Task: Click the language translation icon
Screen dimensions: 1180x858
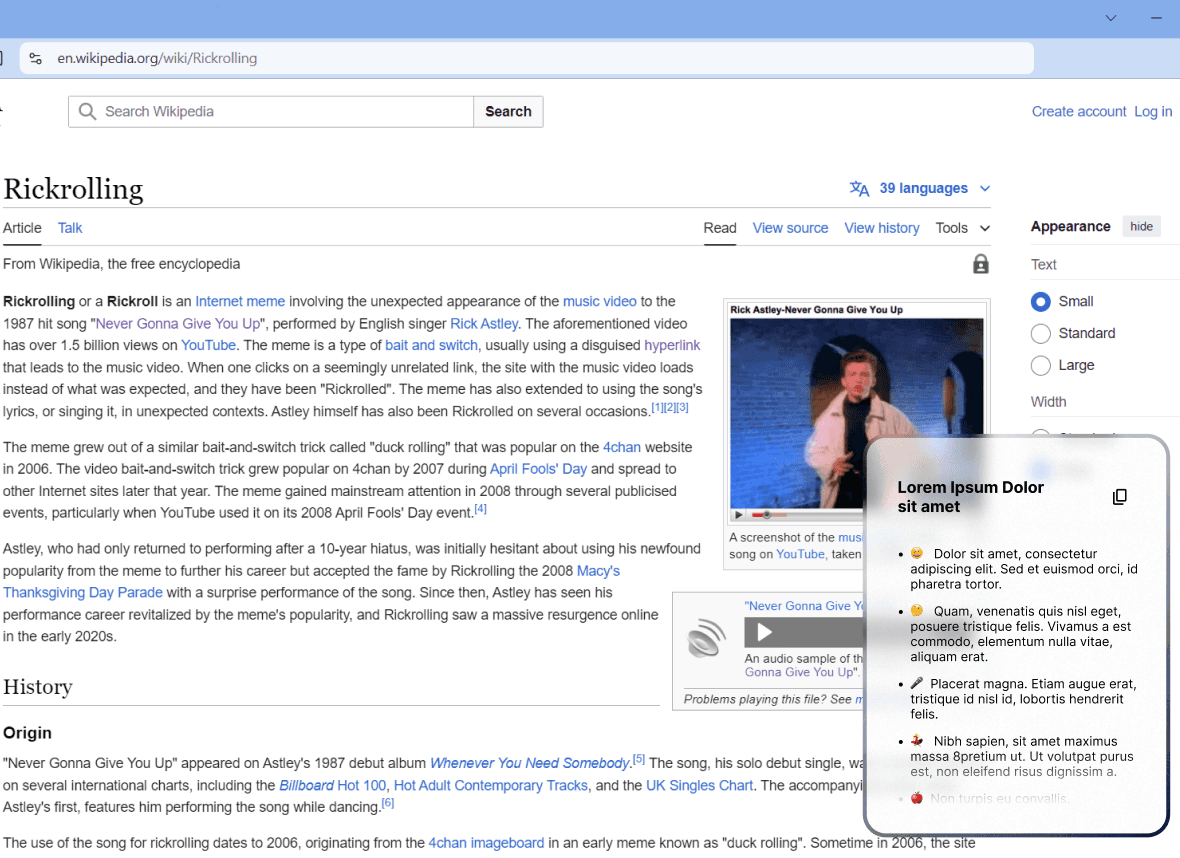Action: (859, 188)
